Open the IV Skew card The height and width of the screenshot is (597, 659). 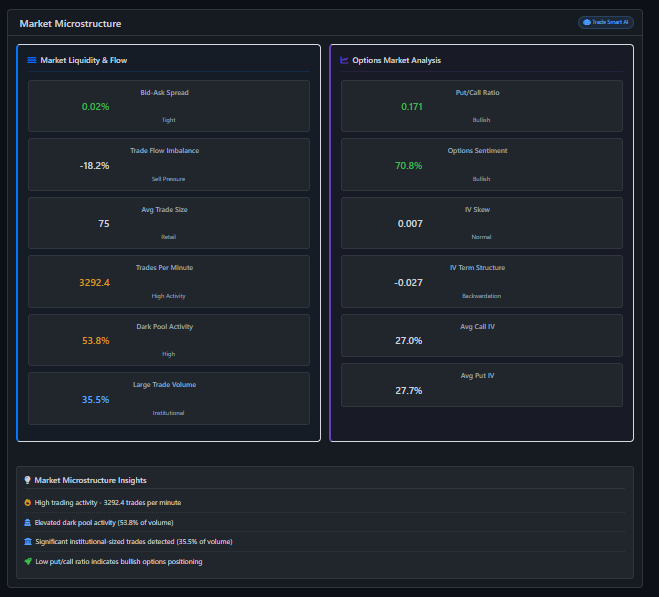pyautogui.click(x=481, y=222)
